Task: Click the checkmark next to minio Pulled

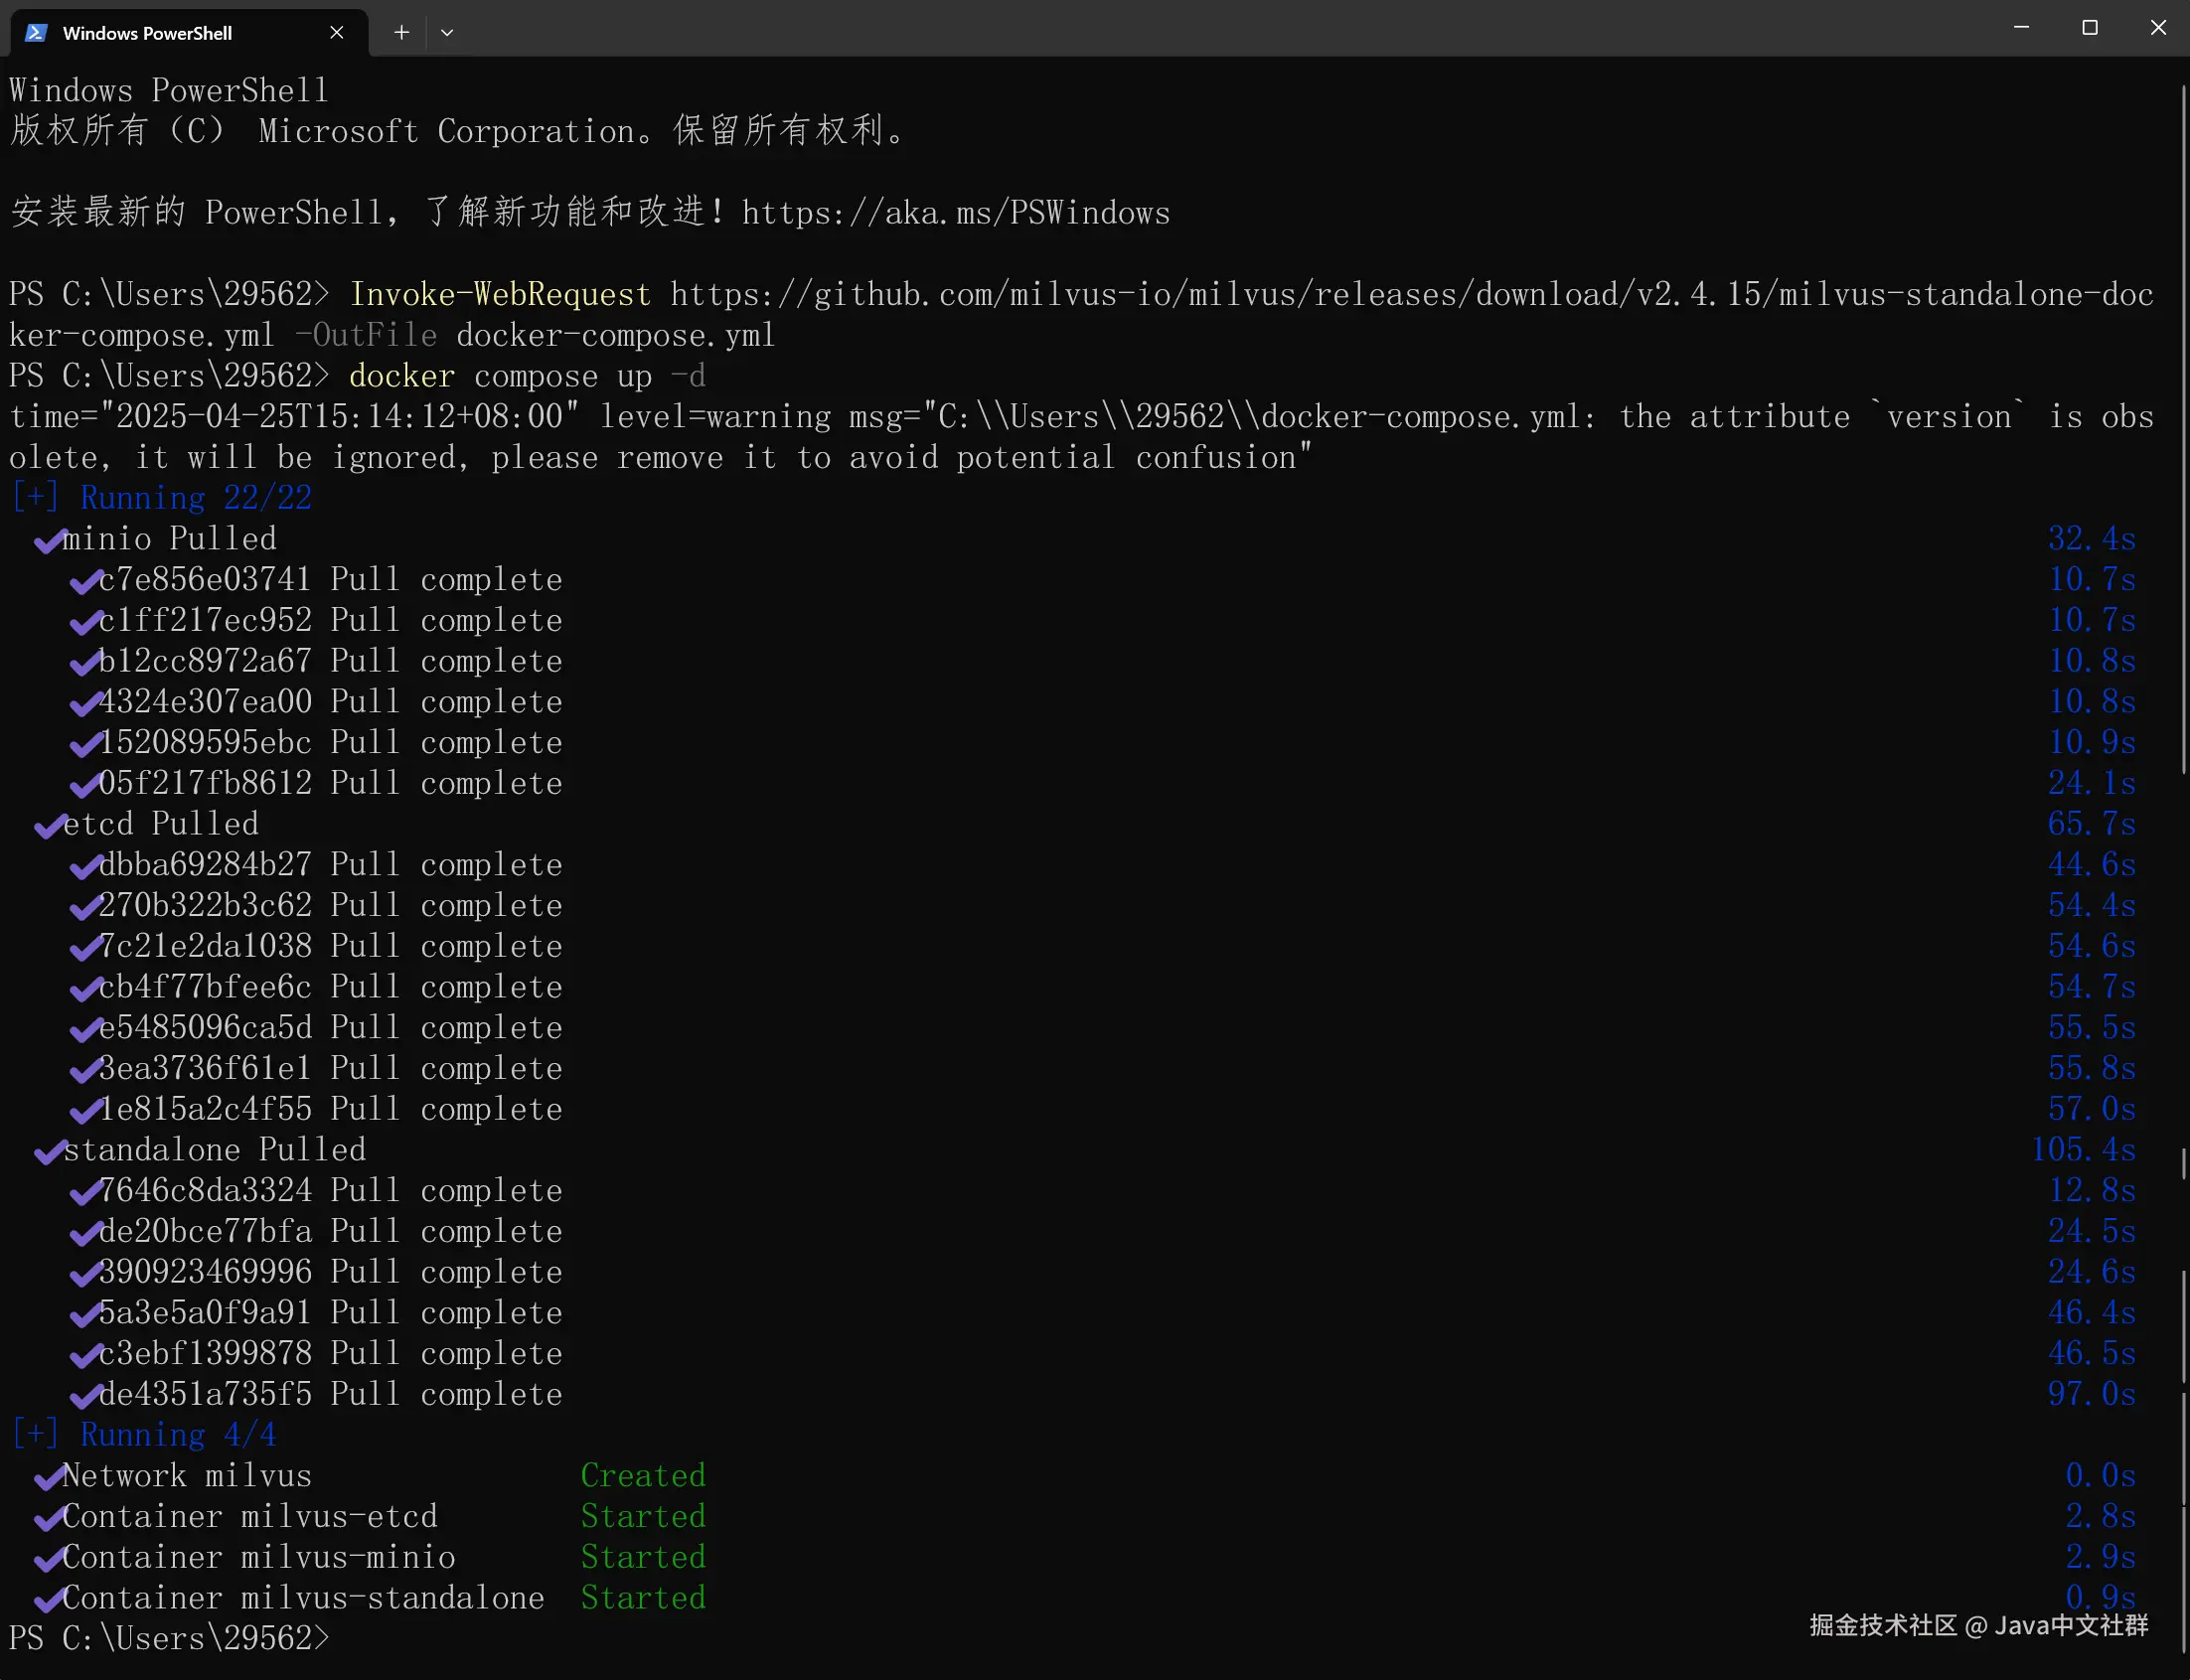Action: point(48,541)
